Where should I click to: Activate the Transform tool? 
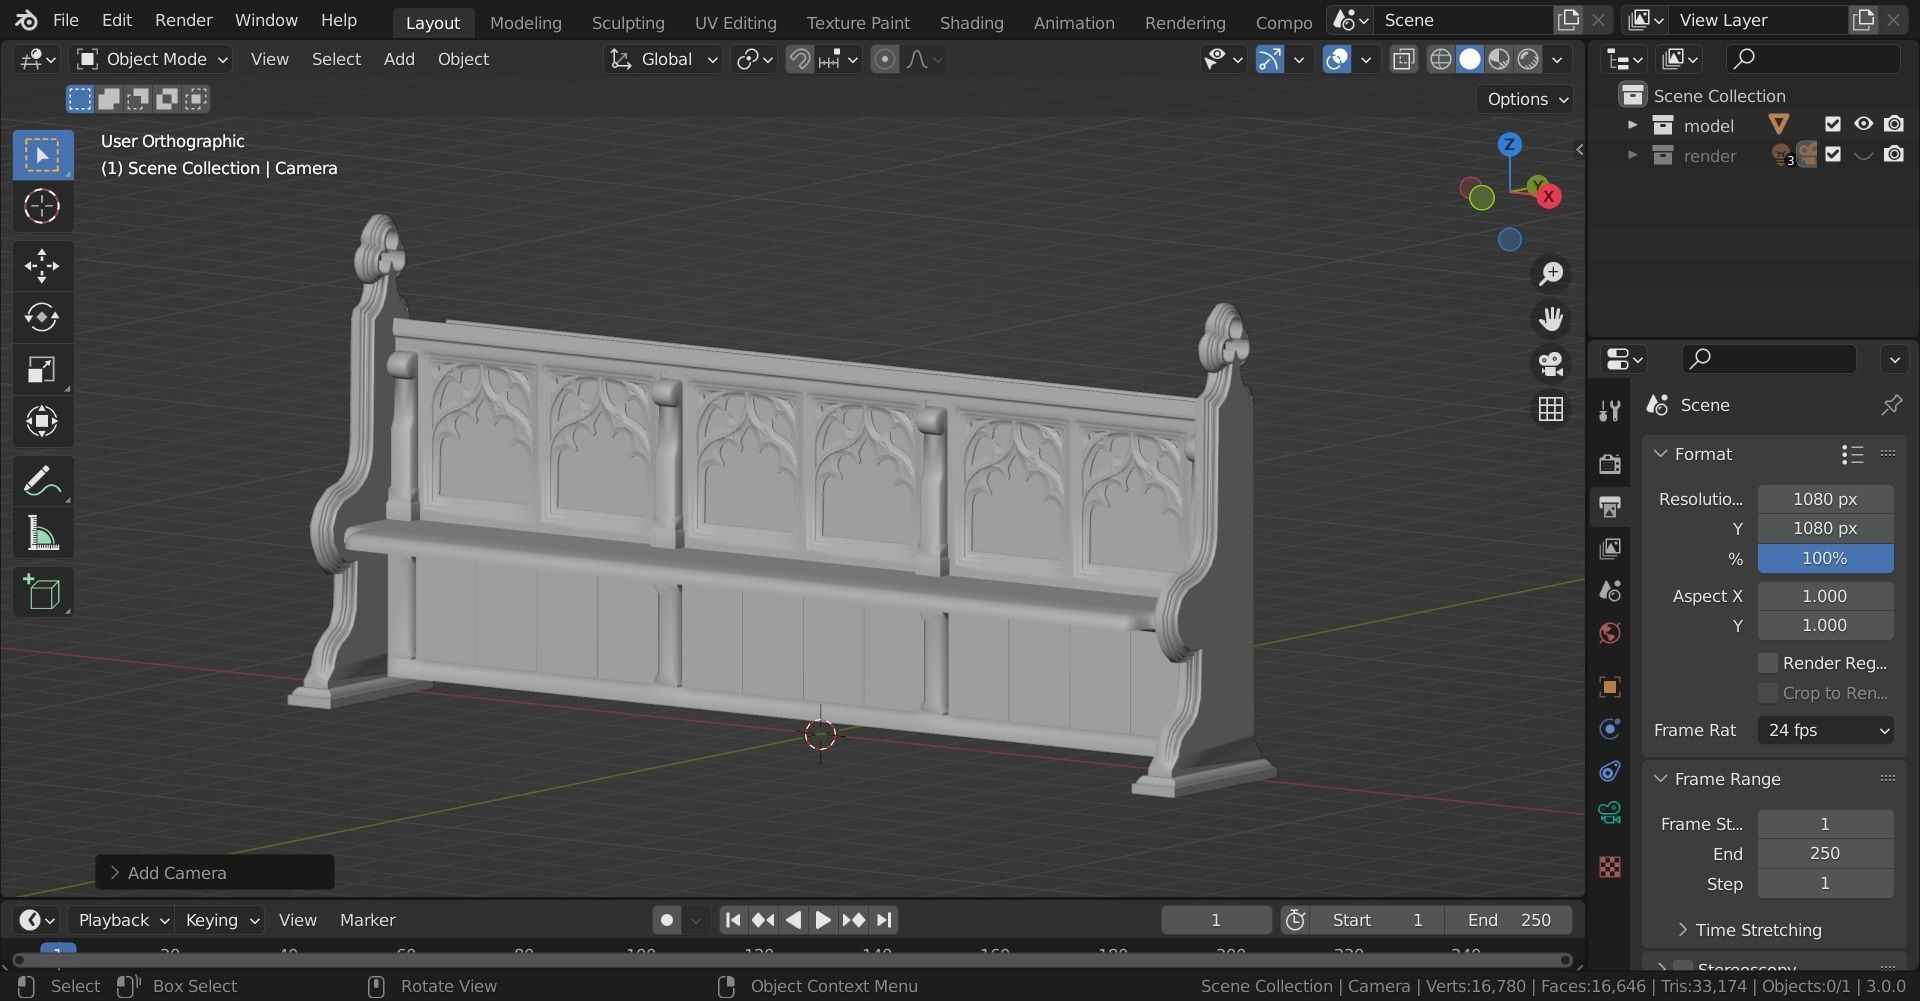(x=42, y=421)
